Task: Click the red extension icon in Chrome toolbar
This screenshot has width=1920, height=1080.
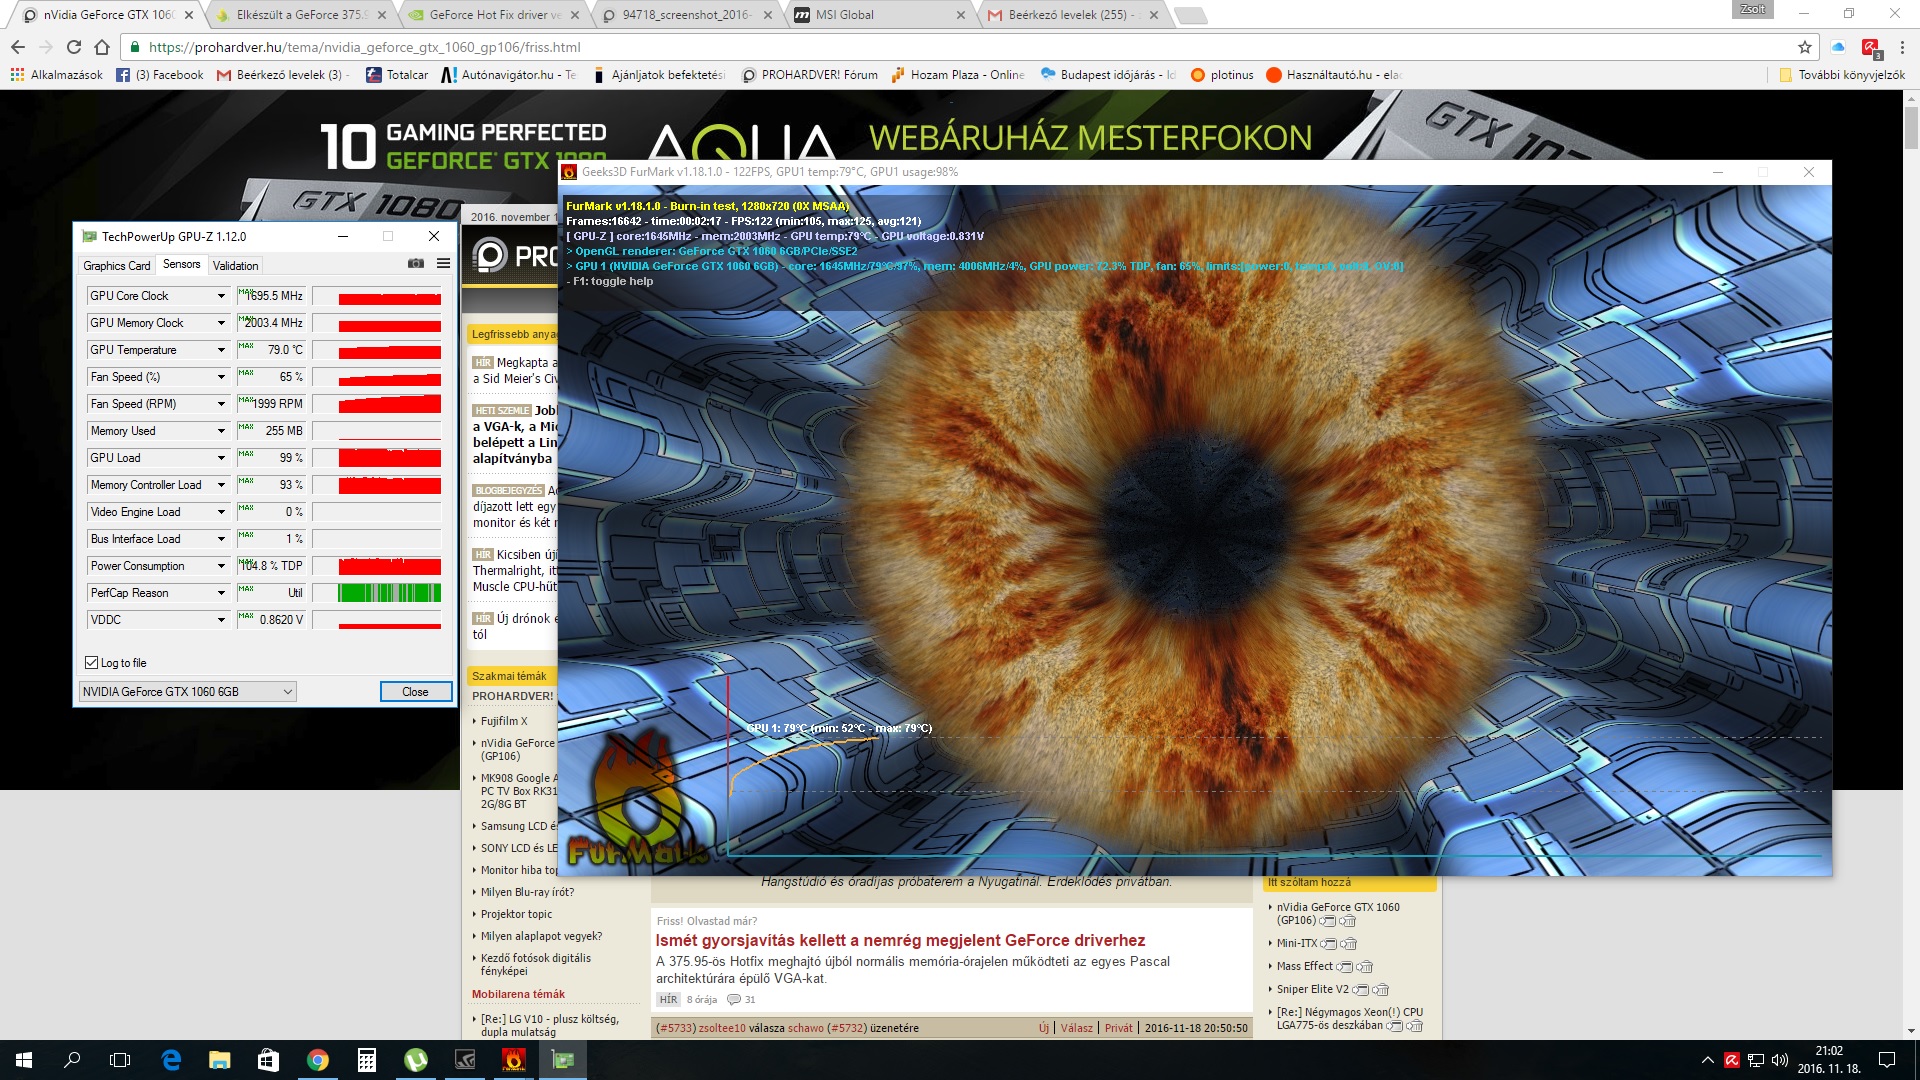Action: [1871, 48]
